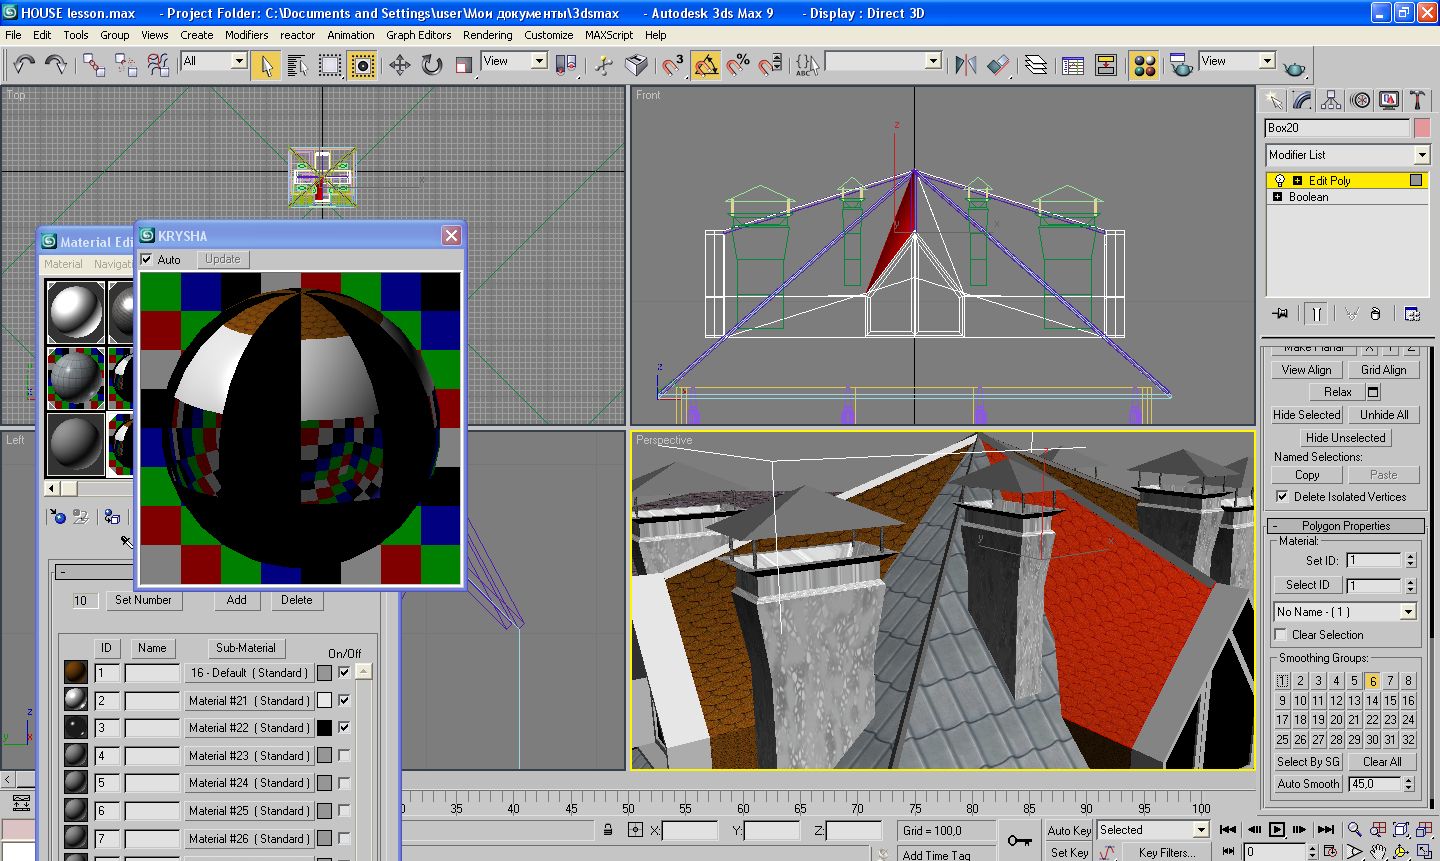Screen dimensions: 1440x861
Task: Click the Pin Stack icon
Action: click(x=1281, y=313)
